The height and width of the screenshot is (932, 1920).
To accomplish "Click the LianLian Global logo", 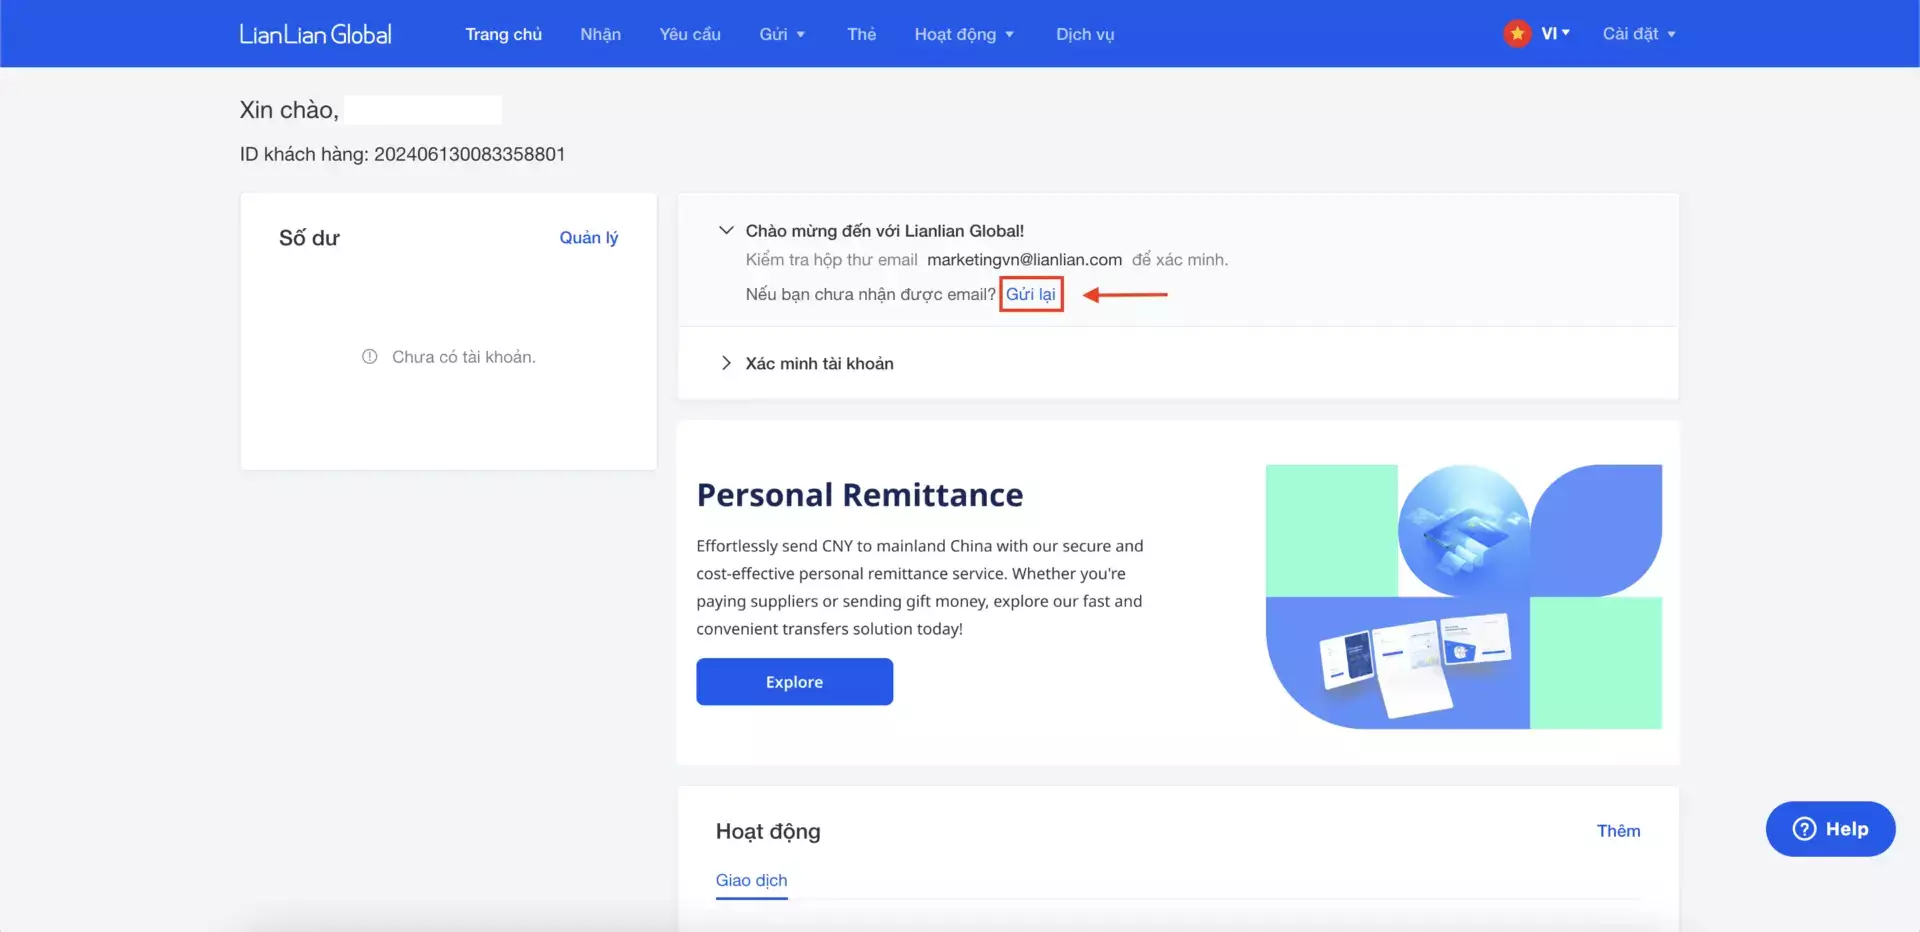I will pyautogui.click(x=315, y=34).
